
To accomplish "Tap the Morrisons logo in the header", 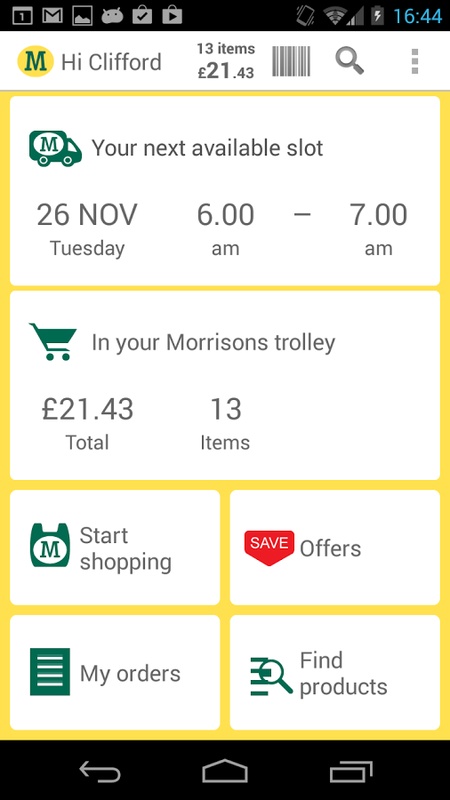I will pyautogui.click(x=35, y=61).
